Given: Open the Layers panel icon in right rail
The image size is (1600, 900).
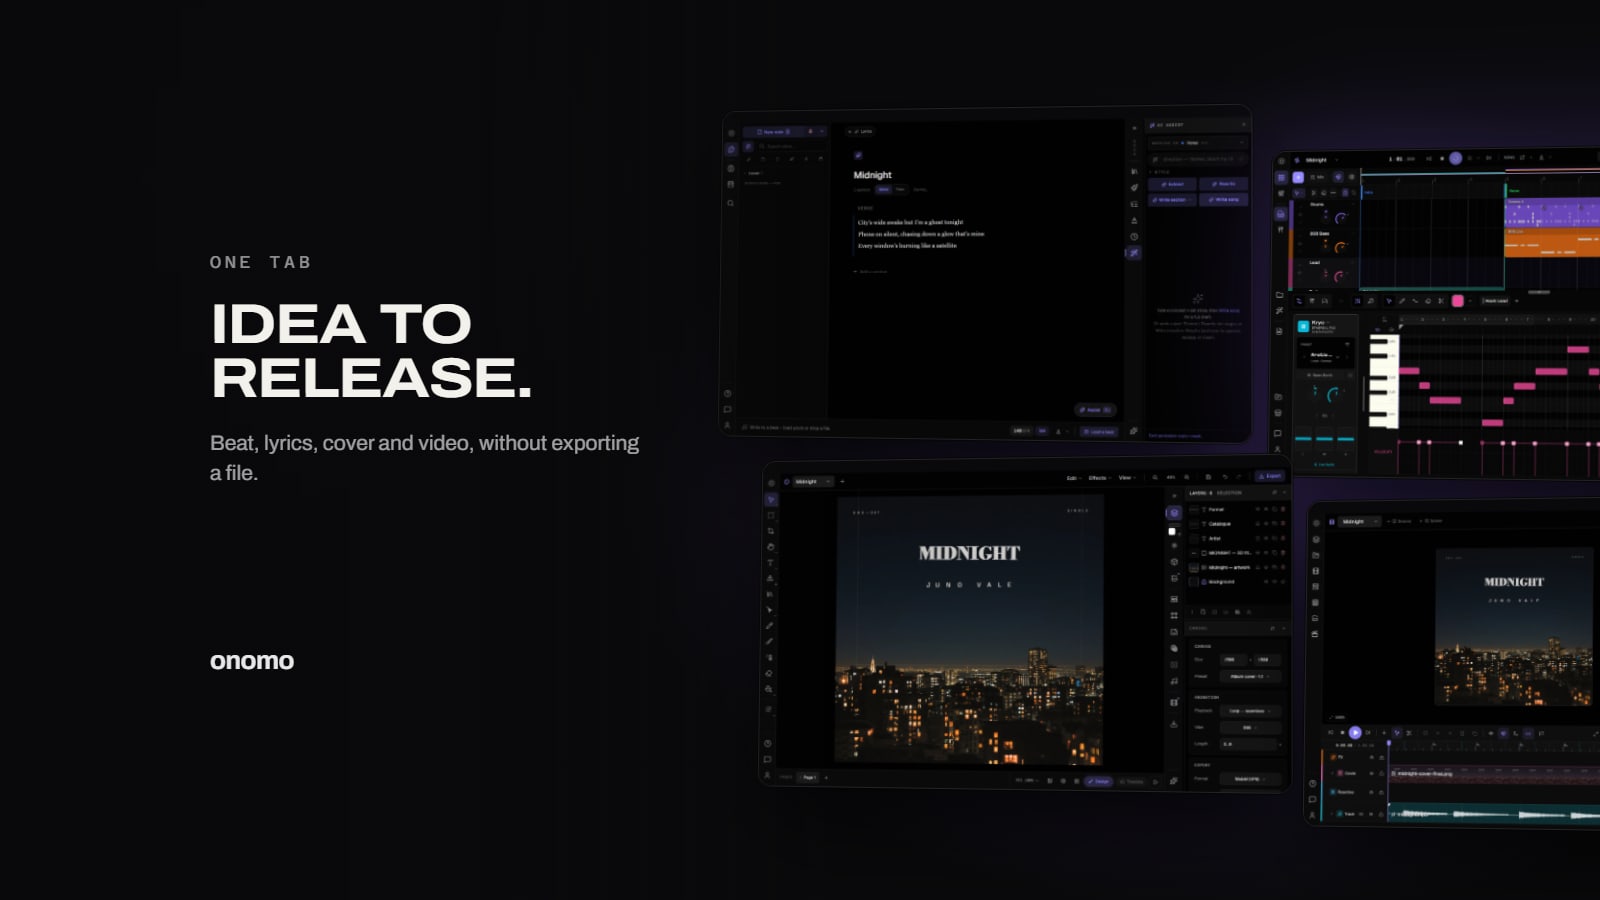Looking at the screenshot, I should [x=1174, y=512].
